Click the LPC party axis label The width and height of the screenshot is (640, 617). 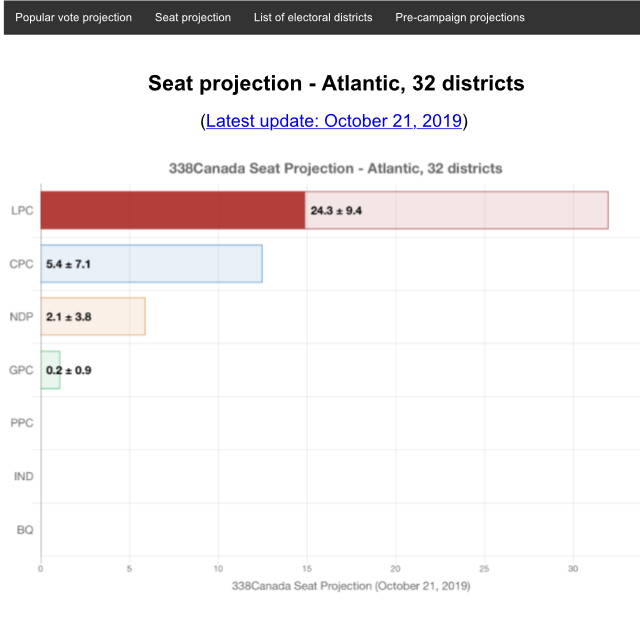[22, 210]
